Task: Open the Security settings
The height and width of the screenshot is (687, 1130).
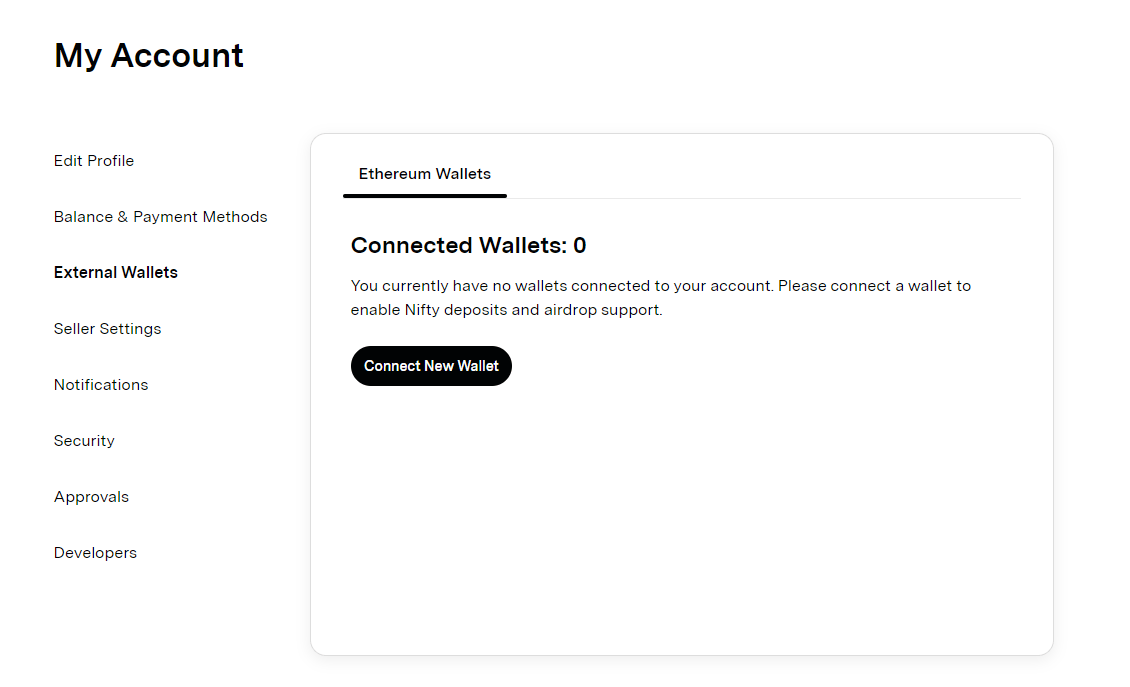Action: point(84,441)
